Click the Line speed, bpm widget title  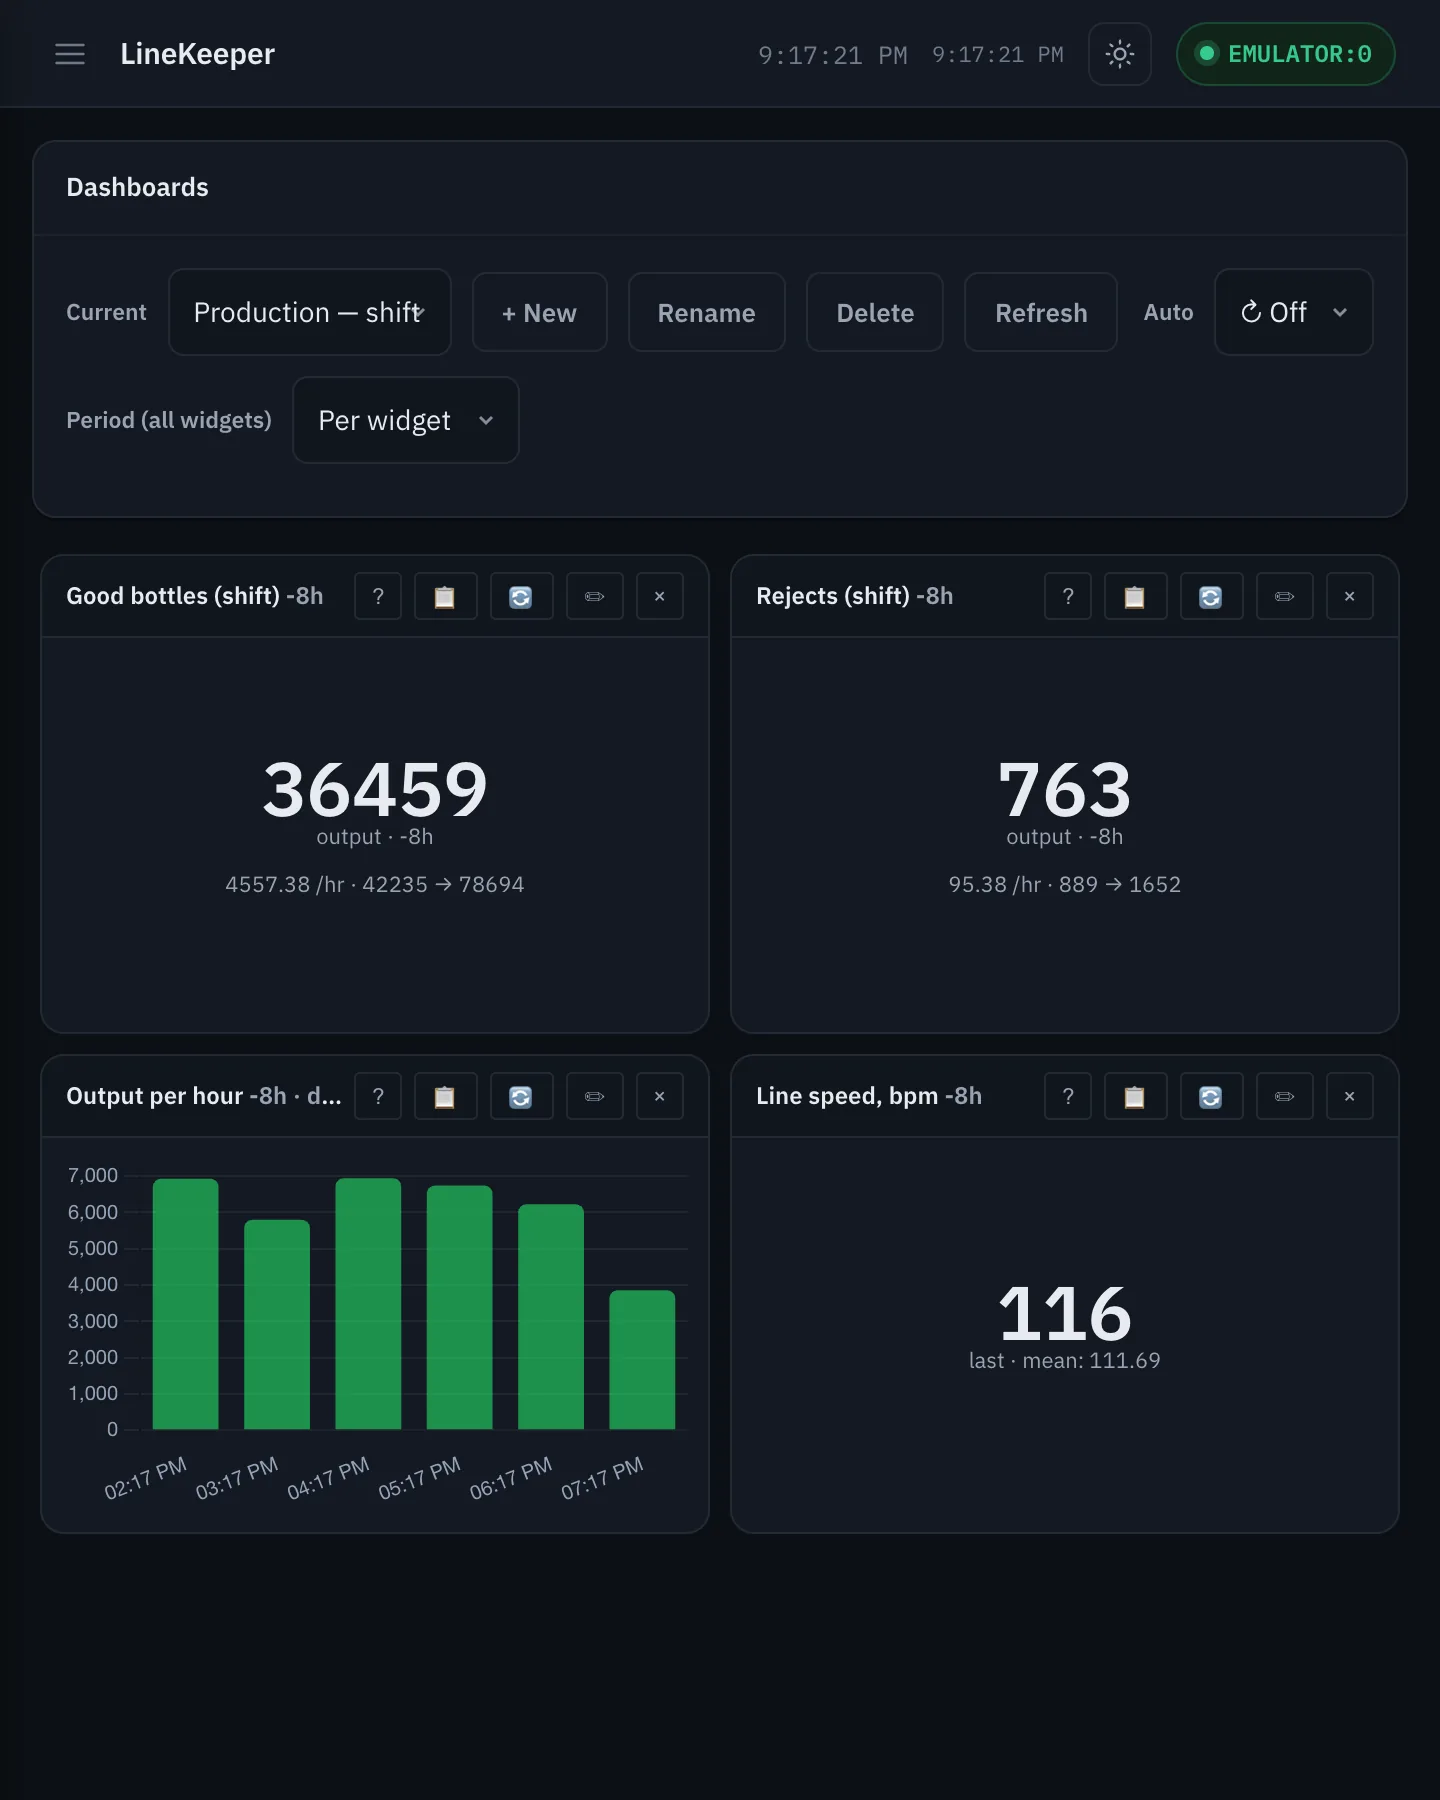[869, 1096]
